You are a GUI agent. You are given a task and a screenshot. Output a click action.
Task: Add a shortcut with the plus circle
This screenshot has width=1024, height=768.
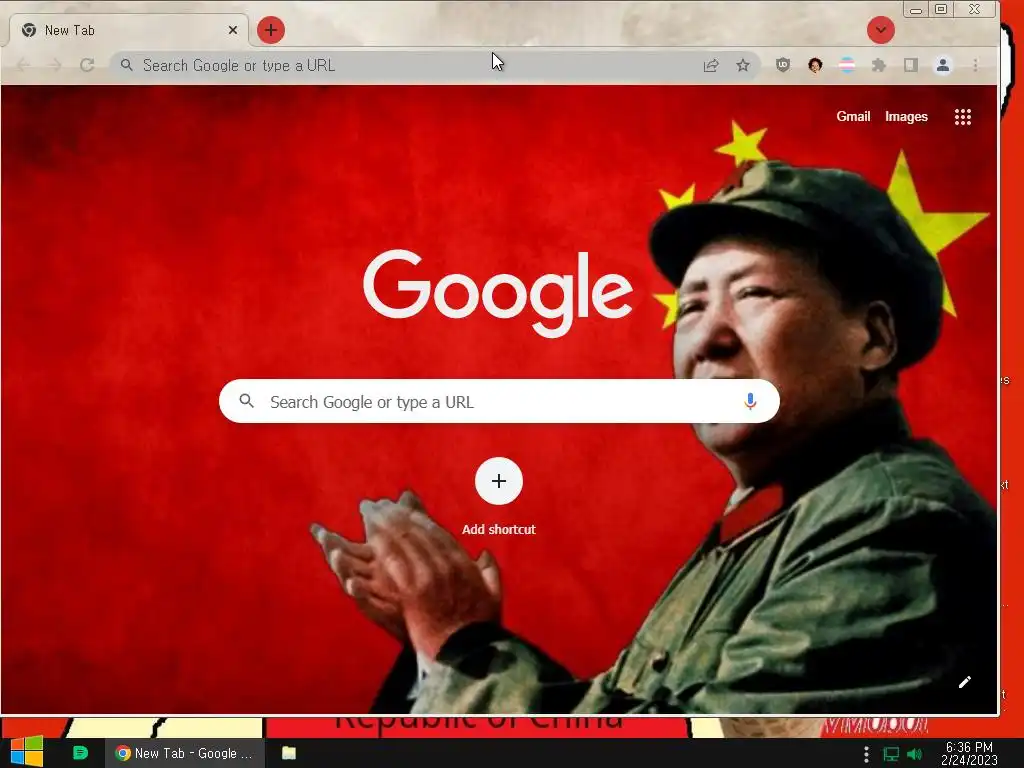(498, 481)
